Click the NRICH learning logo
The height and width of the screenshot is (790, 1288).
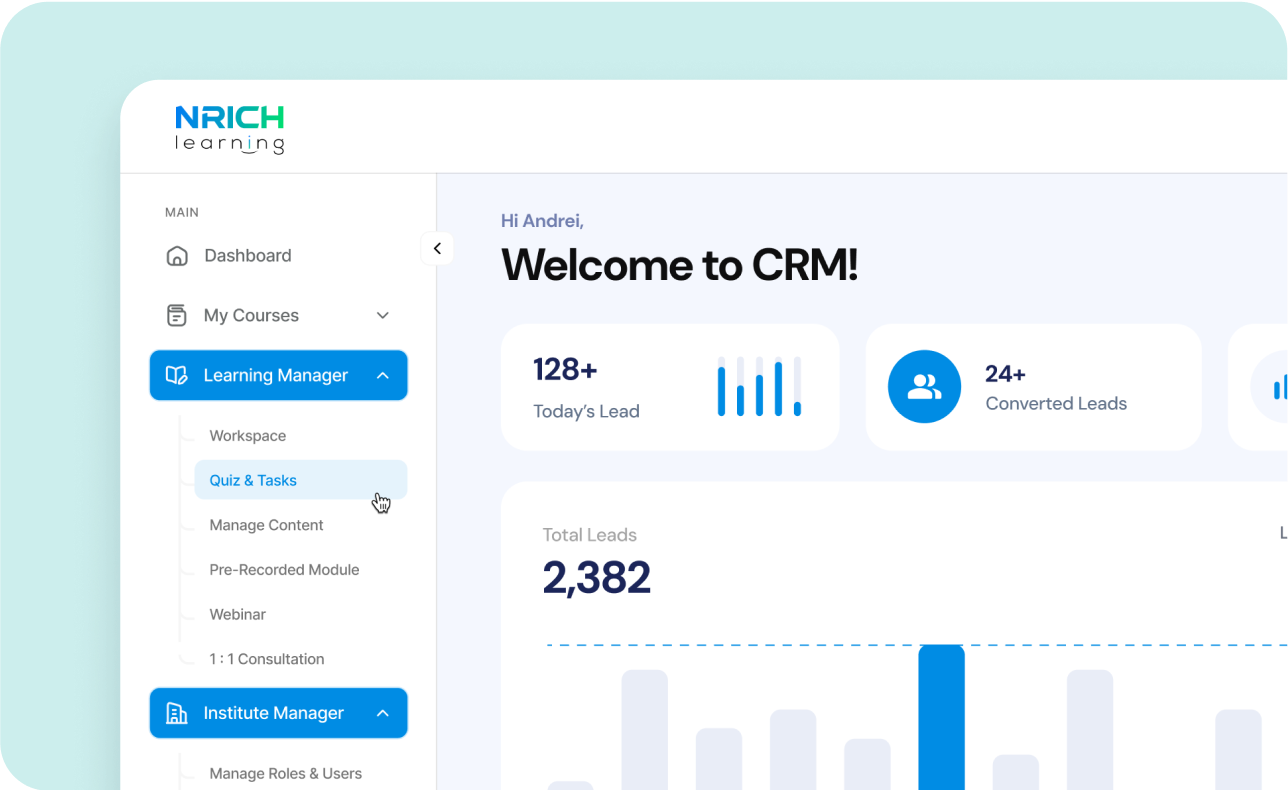point(229,130)
